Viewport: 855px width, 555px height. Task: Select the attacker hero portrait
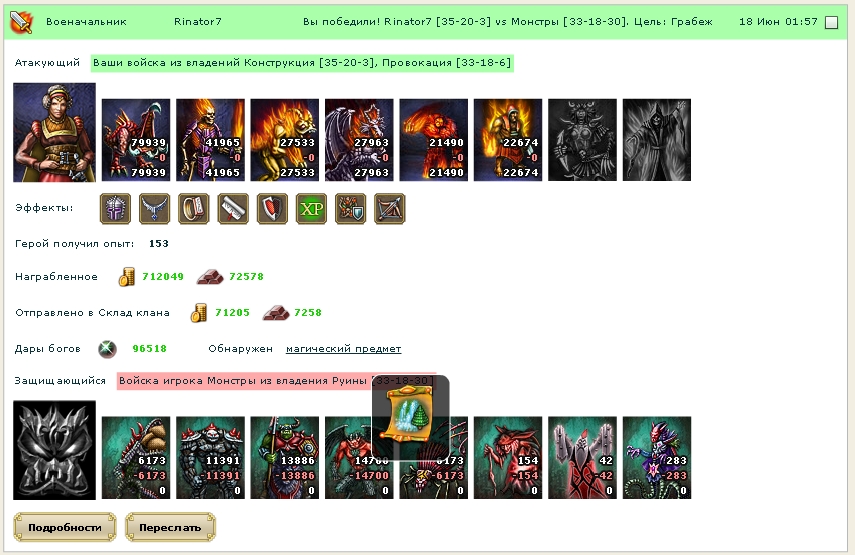55,132
